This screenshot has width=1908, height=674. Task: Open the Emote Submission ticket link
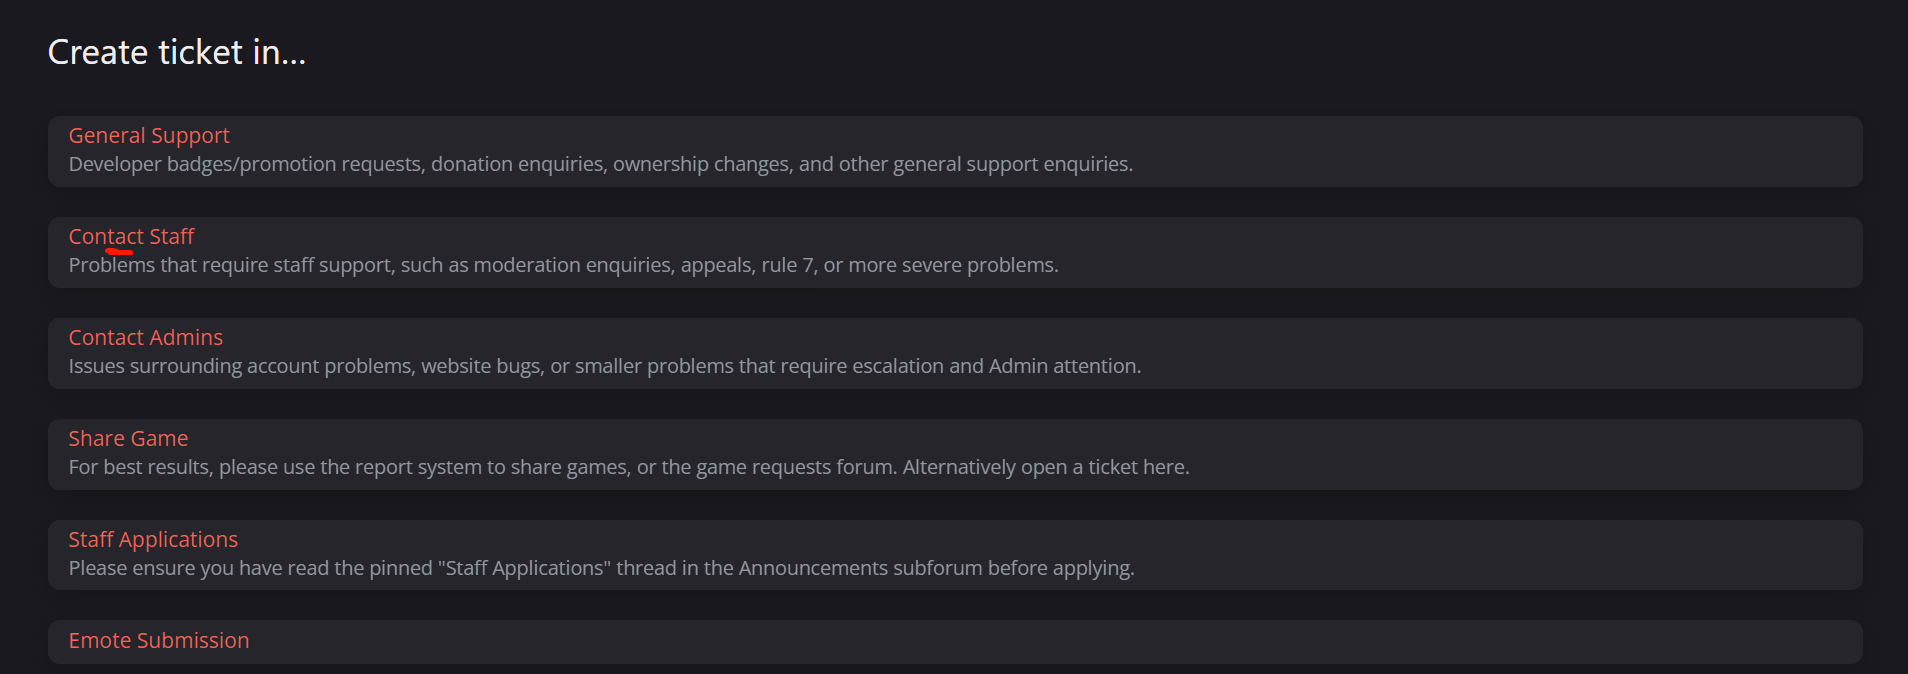[159, 641]
